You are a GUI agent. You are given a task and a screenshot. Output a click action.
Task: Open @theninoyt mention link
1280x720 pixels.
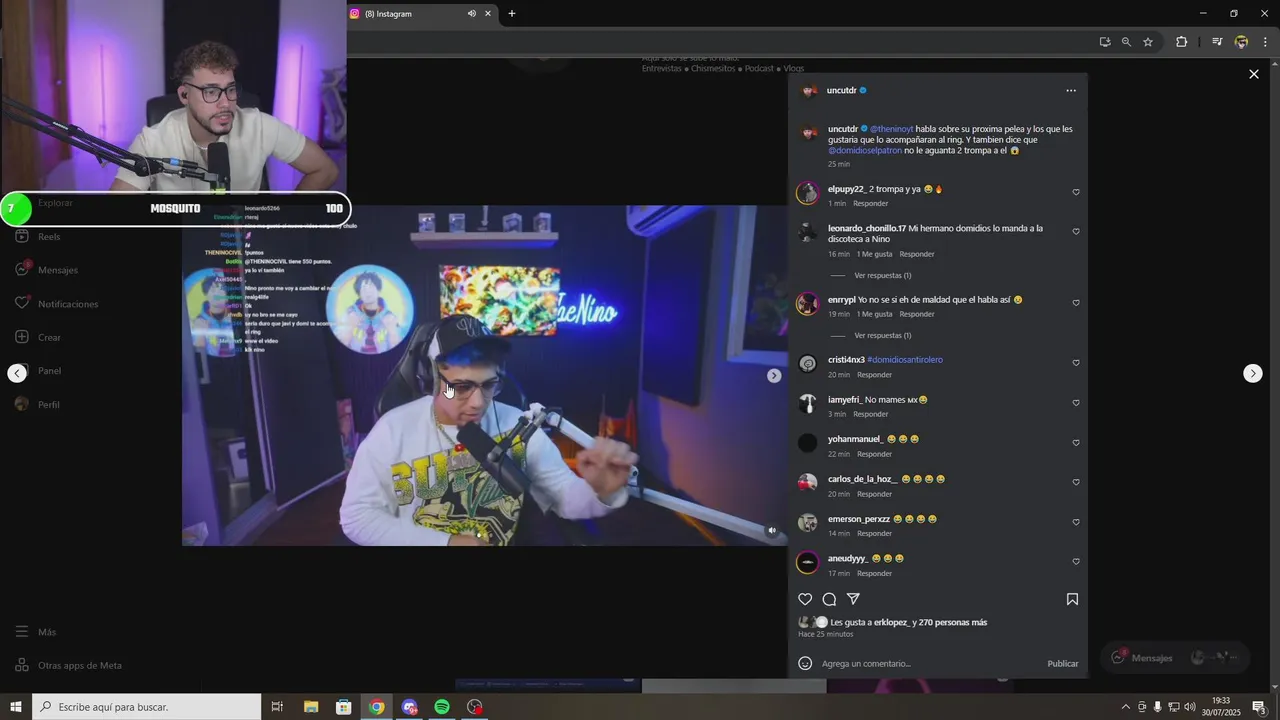[x=891, y=129]
